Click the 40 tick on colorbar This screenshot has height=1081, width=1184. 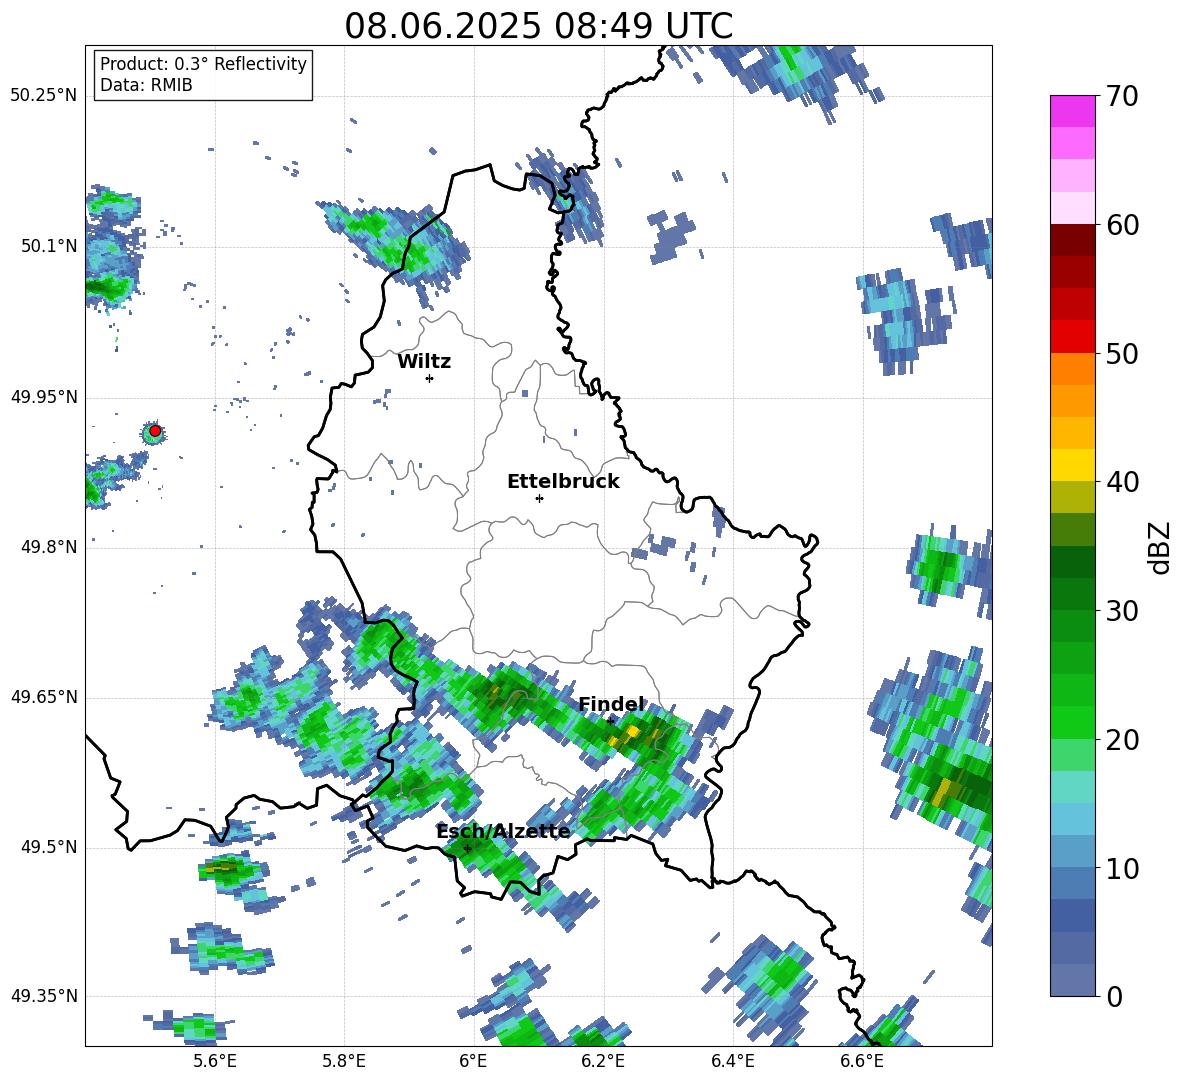coord(1122,482)
